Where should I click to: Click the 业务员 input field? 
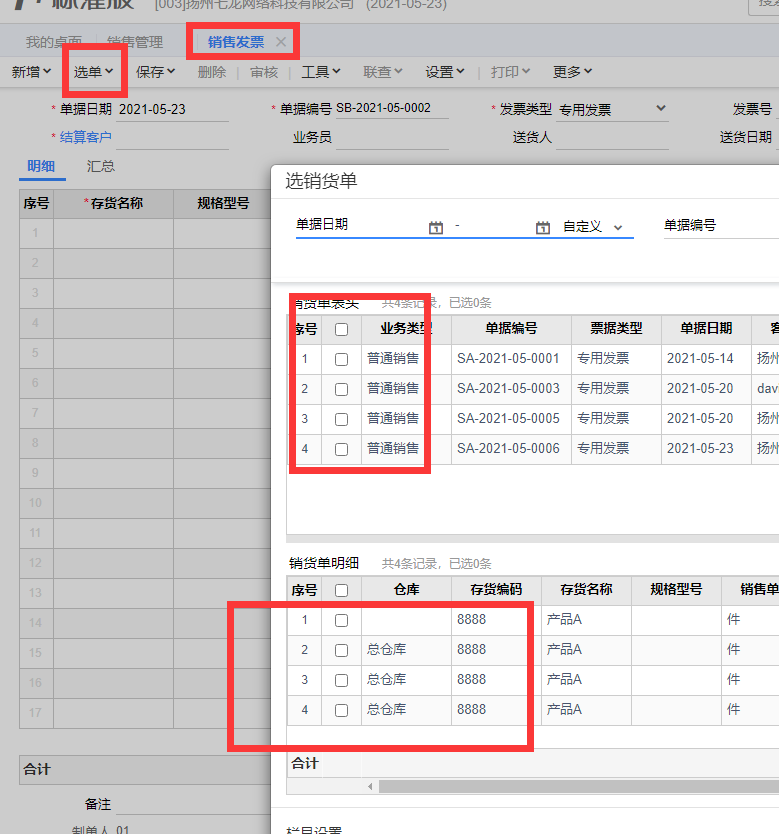(x=392, y=138)
